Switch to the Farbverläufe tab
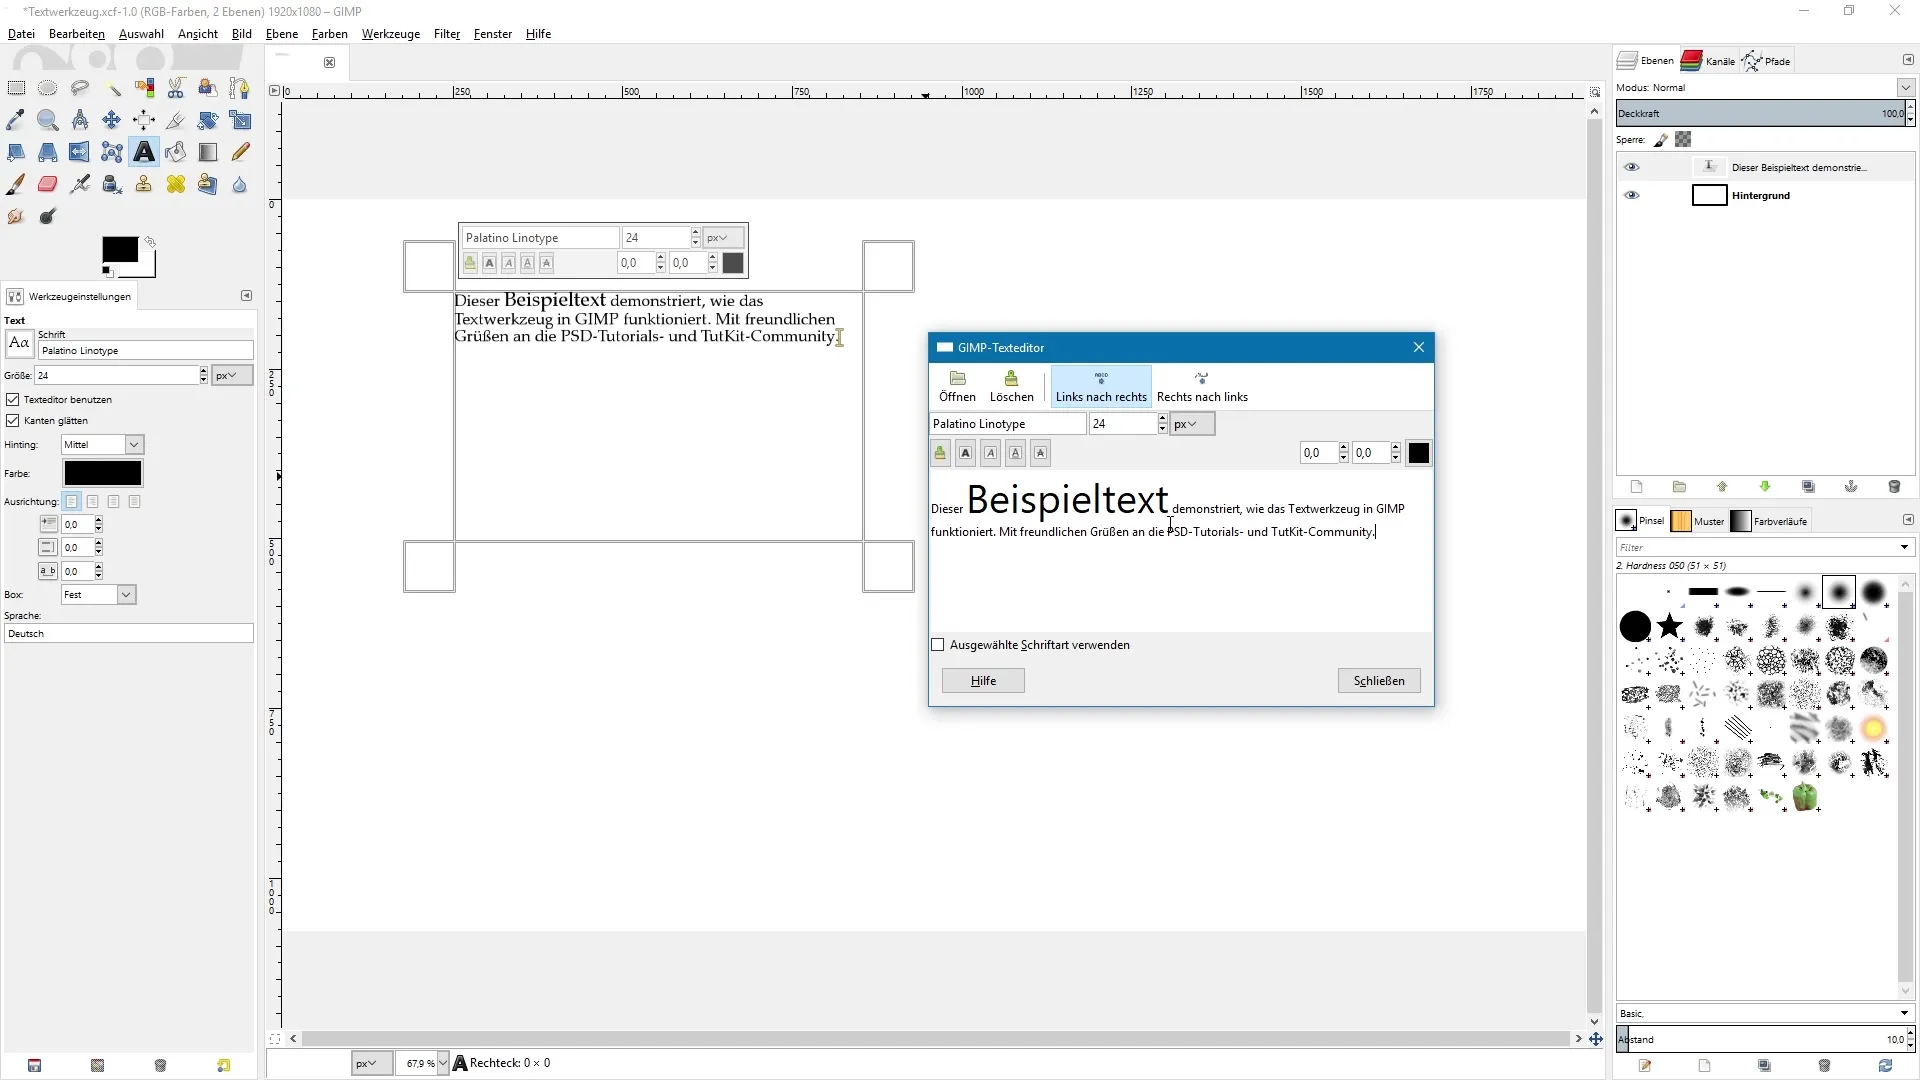 [1770, 521]
